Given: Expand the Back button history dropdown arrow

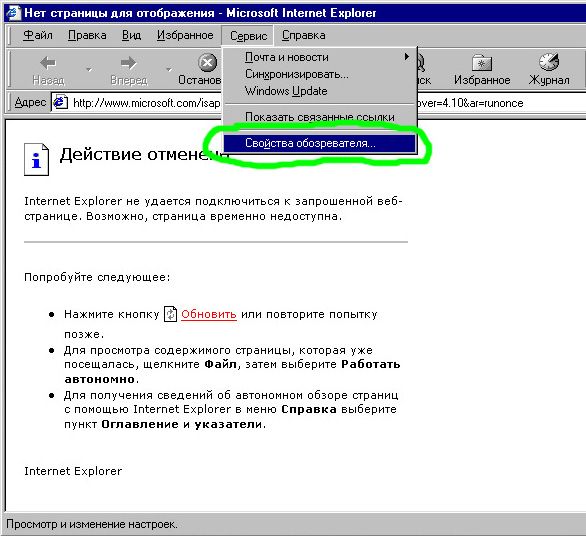Looking at the screenshot, I should (x=89, y=70).
